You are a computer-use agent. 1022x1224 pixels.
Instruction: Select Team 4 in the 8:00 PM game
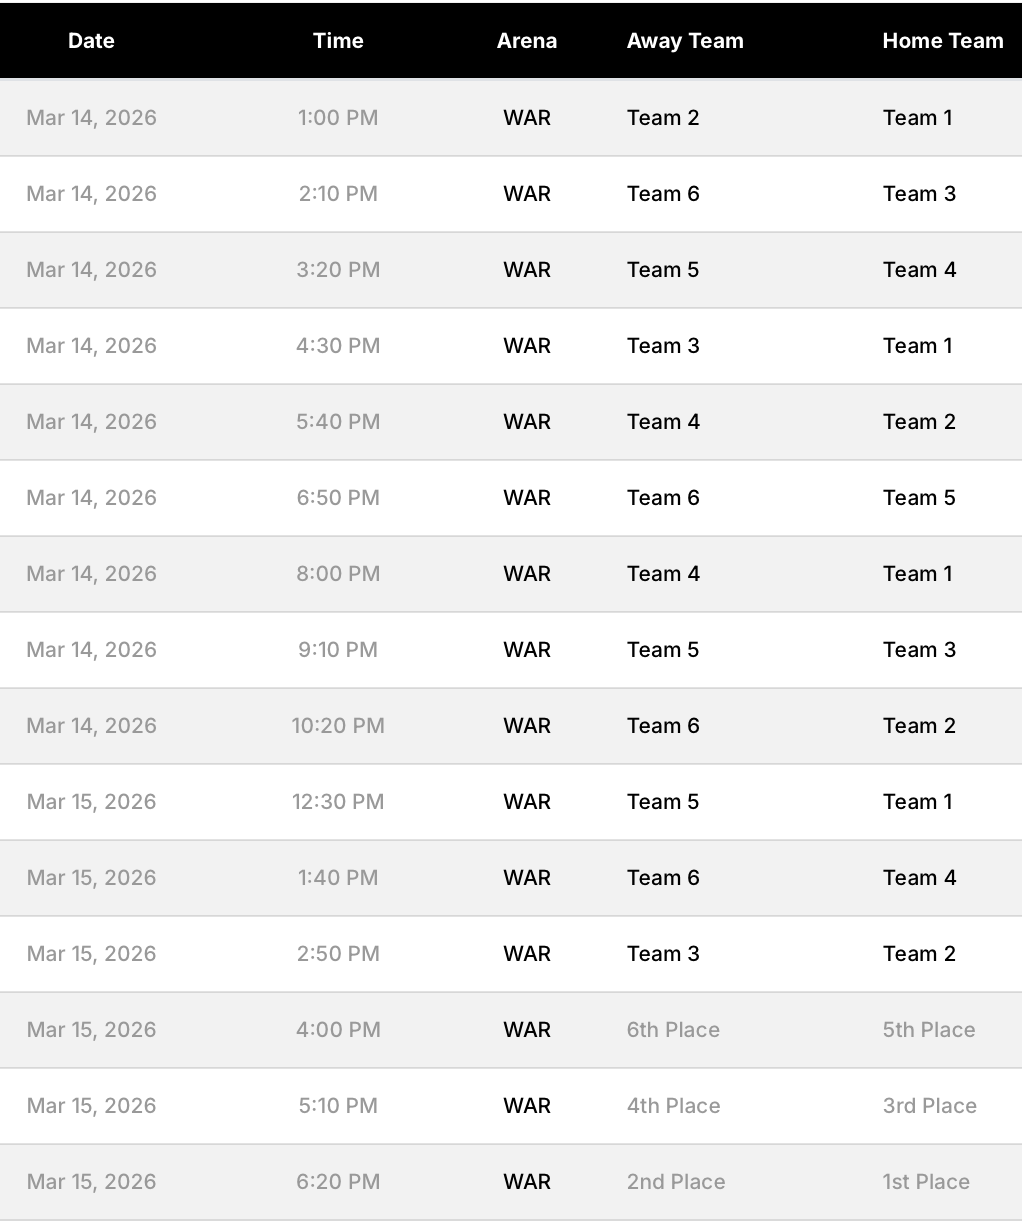(663, 574)
